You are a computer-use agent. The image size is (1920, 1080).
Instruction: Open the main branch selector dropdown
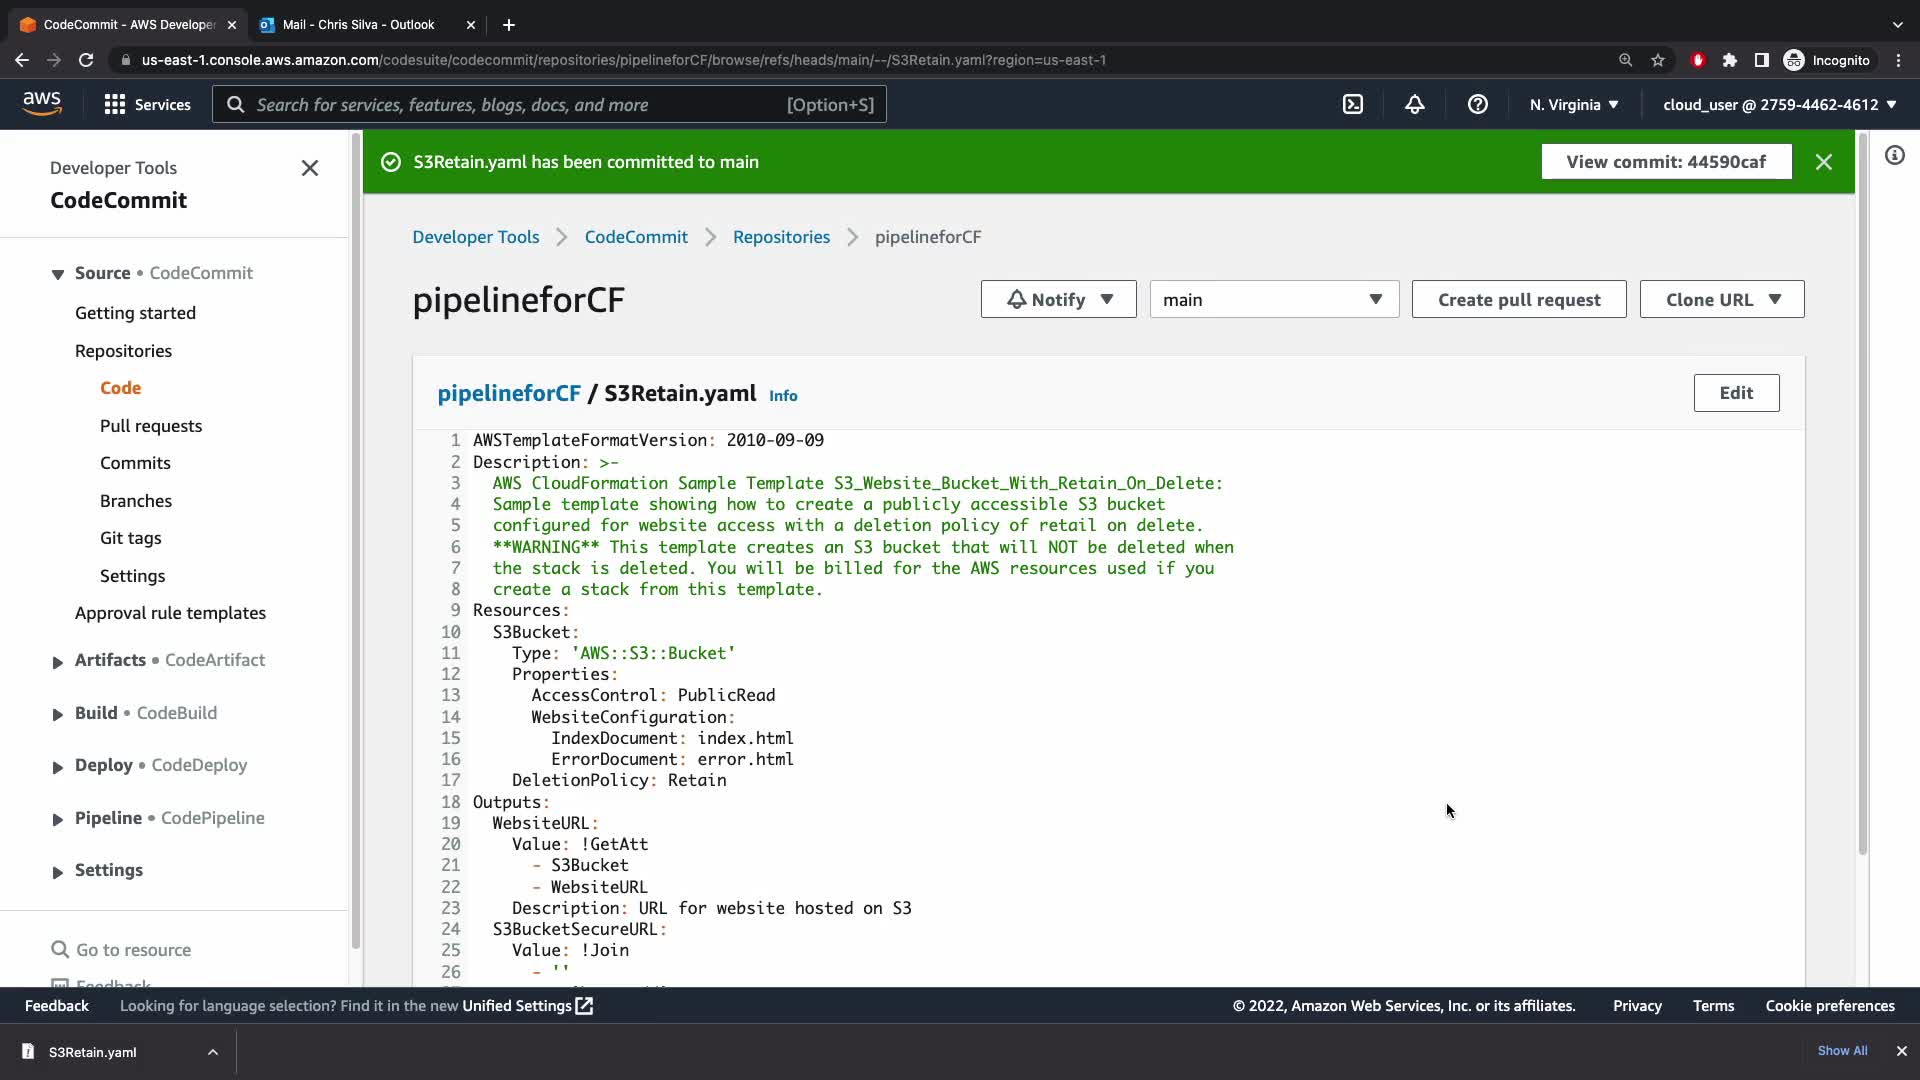pos(1273,299)
